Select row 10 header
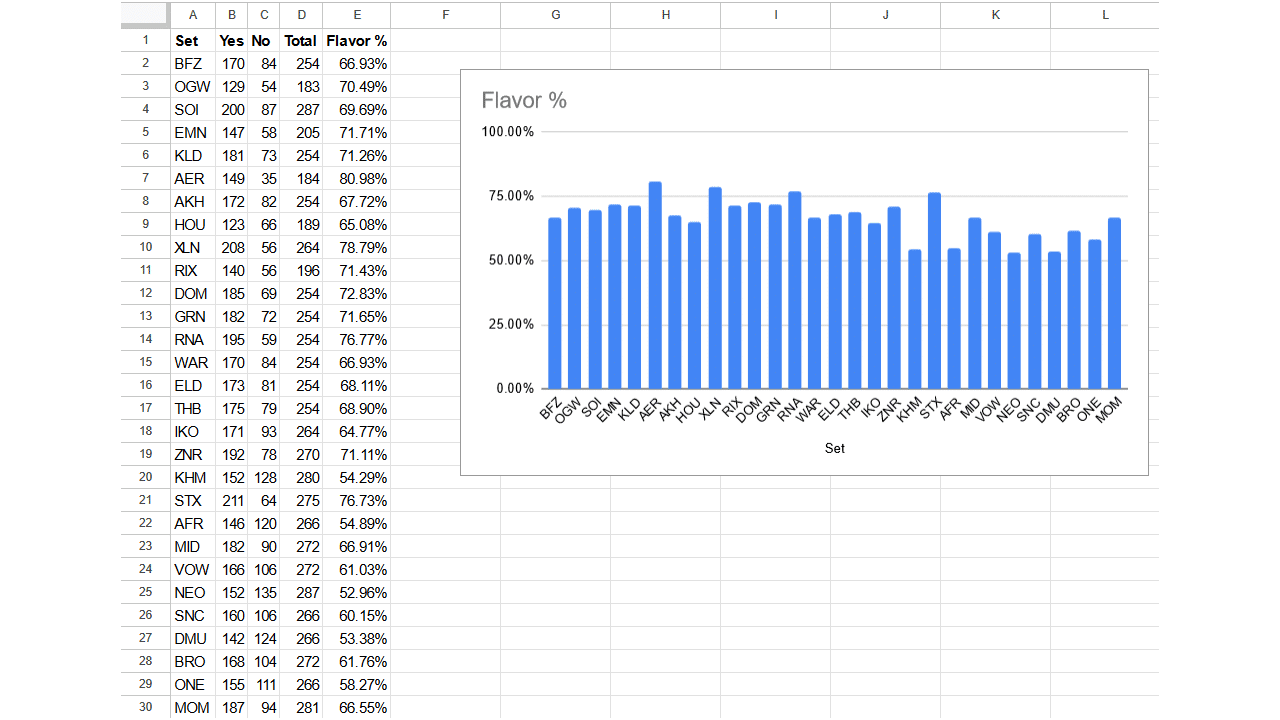1280x720 pixels. pyautogui.click(x=145, y=247)
